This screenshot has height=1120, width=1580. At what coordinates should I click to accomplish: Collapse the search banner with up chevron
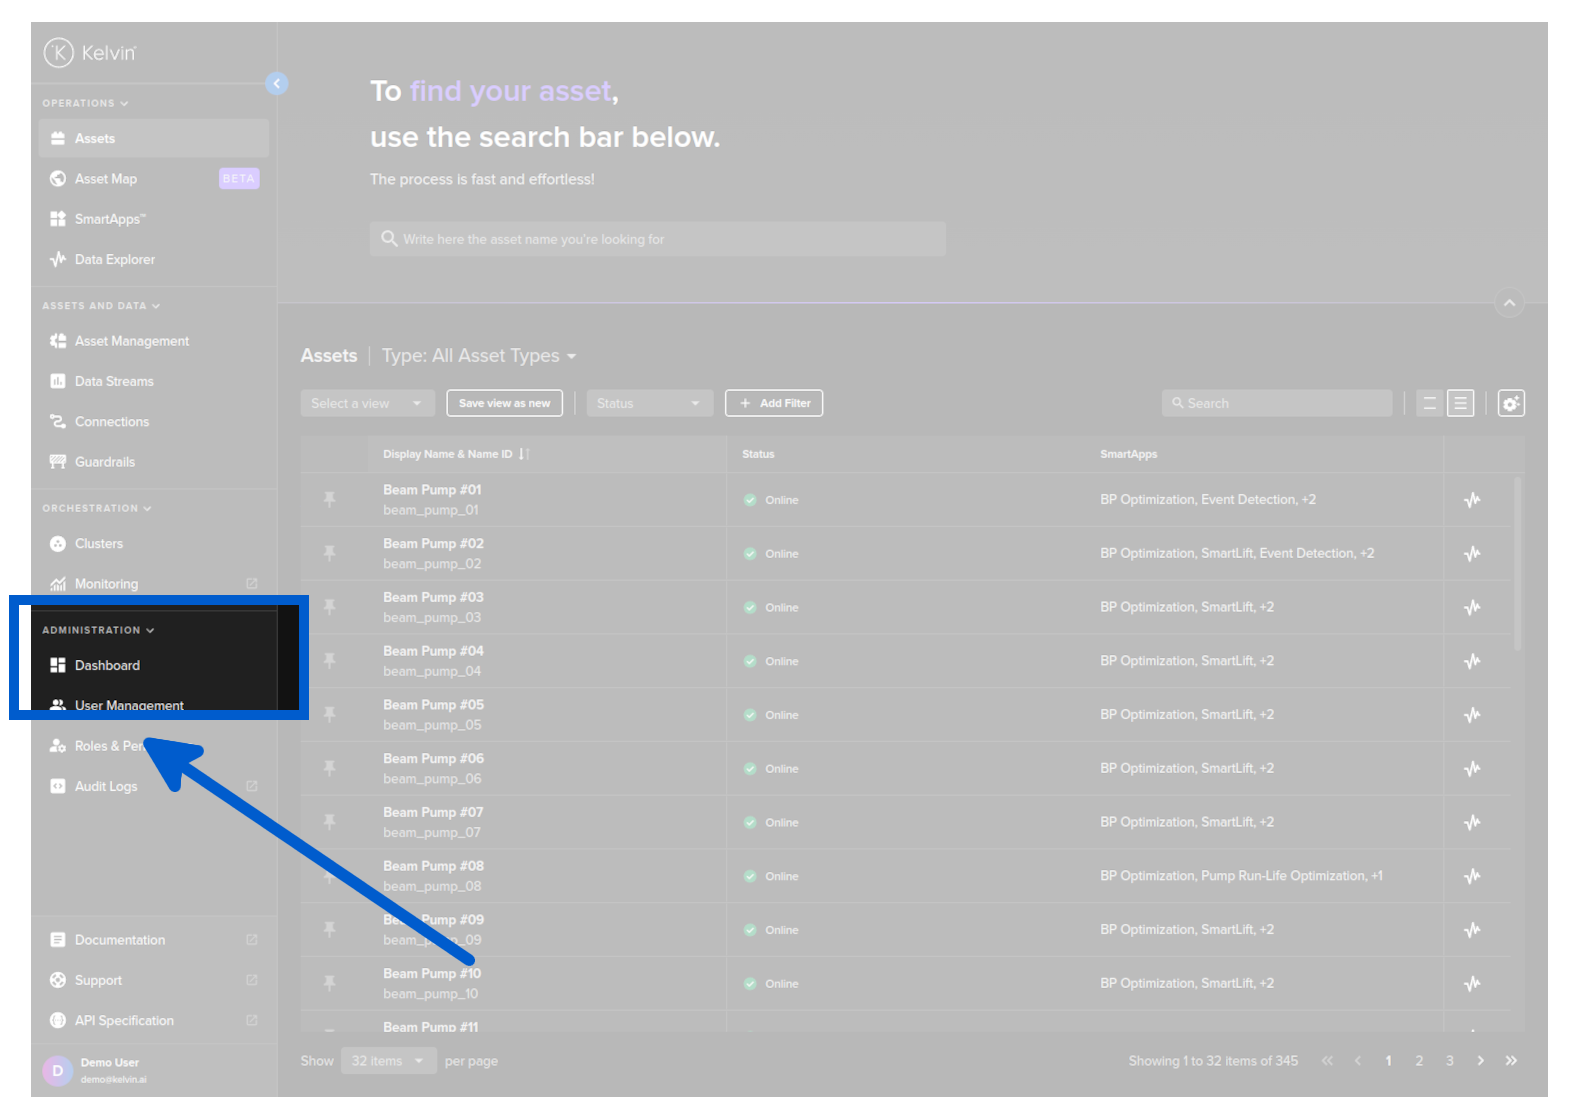coord(1509,303)
